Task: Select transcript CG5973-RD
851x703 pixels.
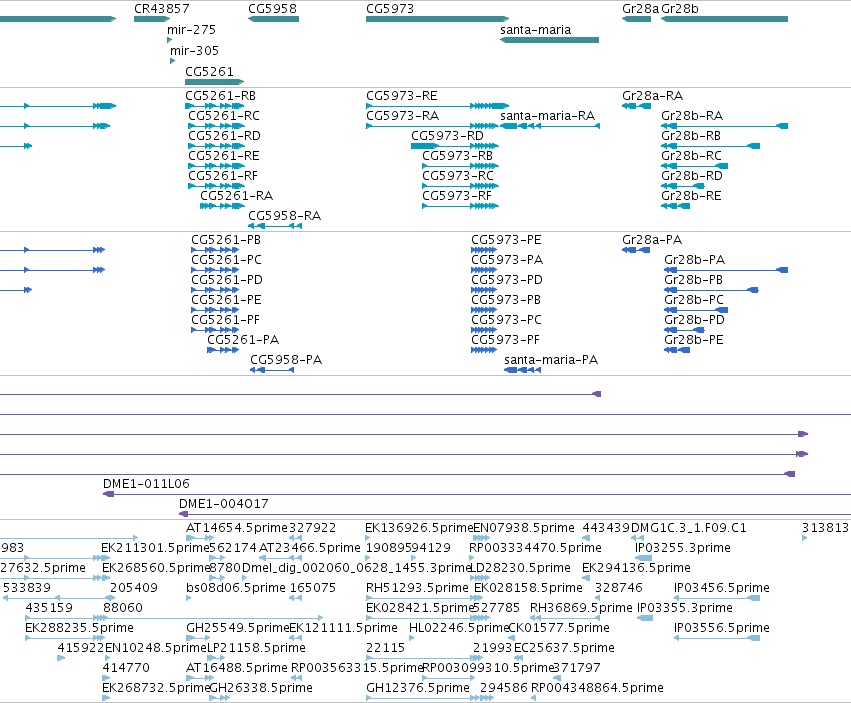Action: tap(455, 146)
